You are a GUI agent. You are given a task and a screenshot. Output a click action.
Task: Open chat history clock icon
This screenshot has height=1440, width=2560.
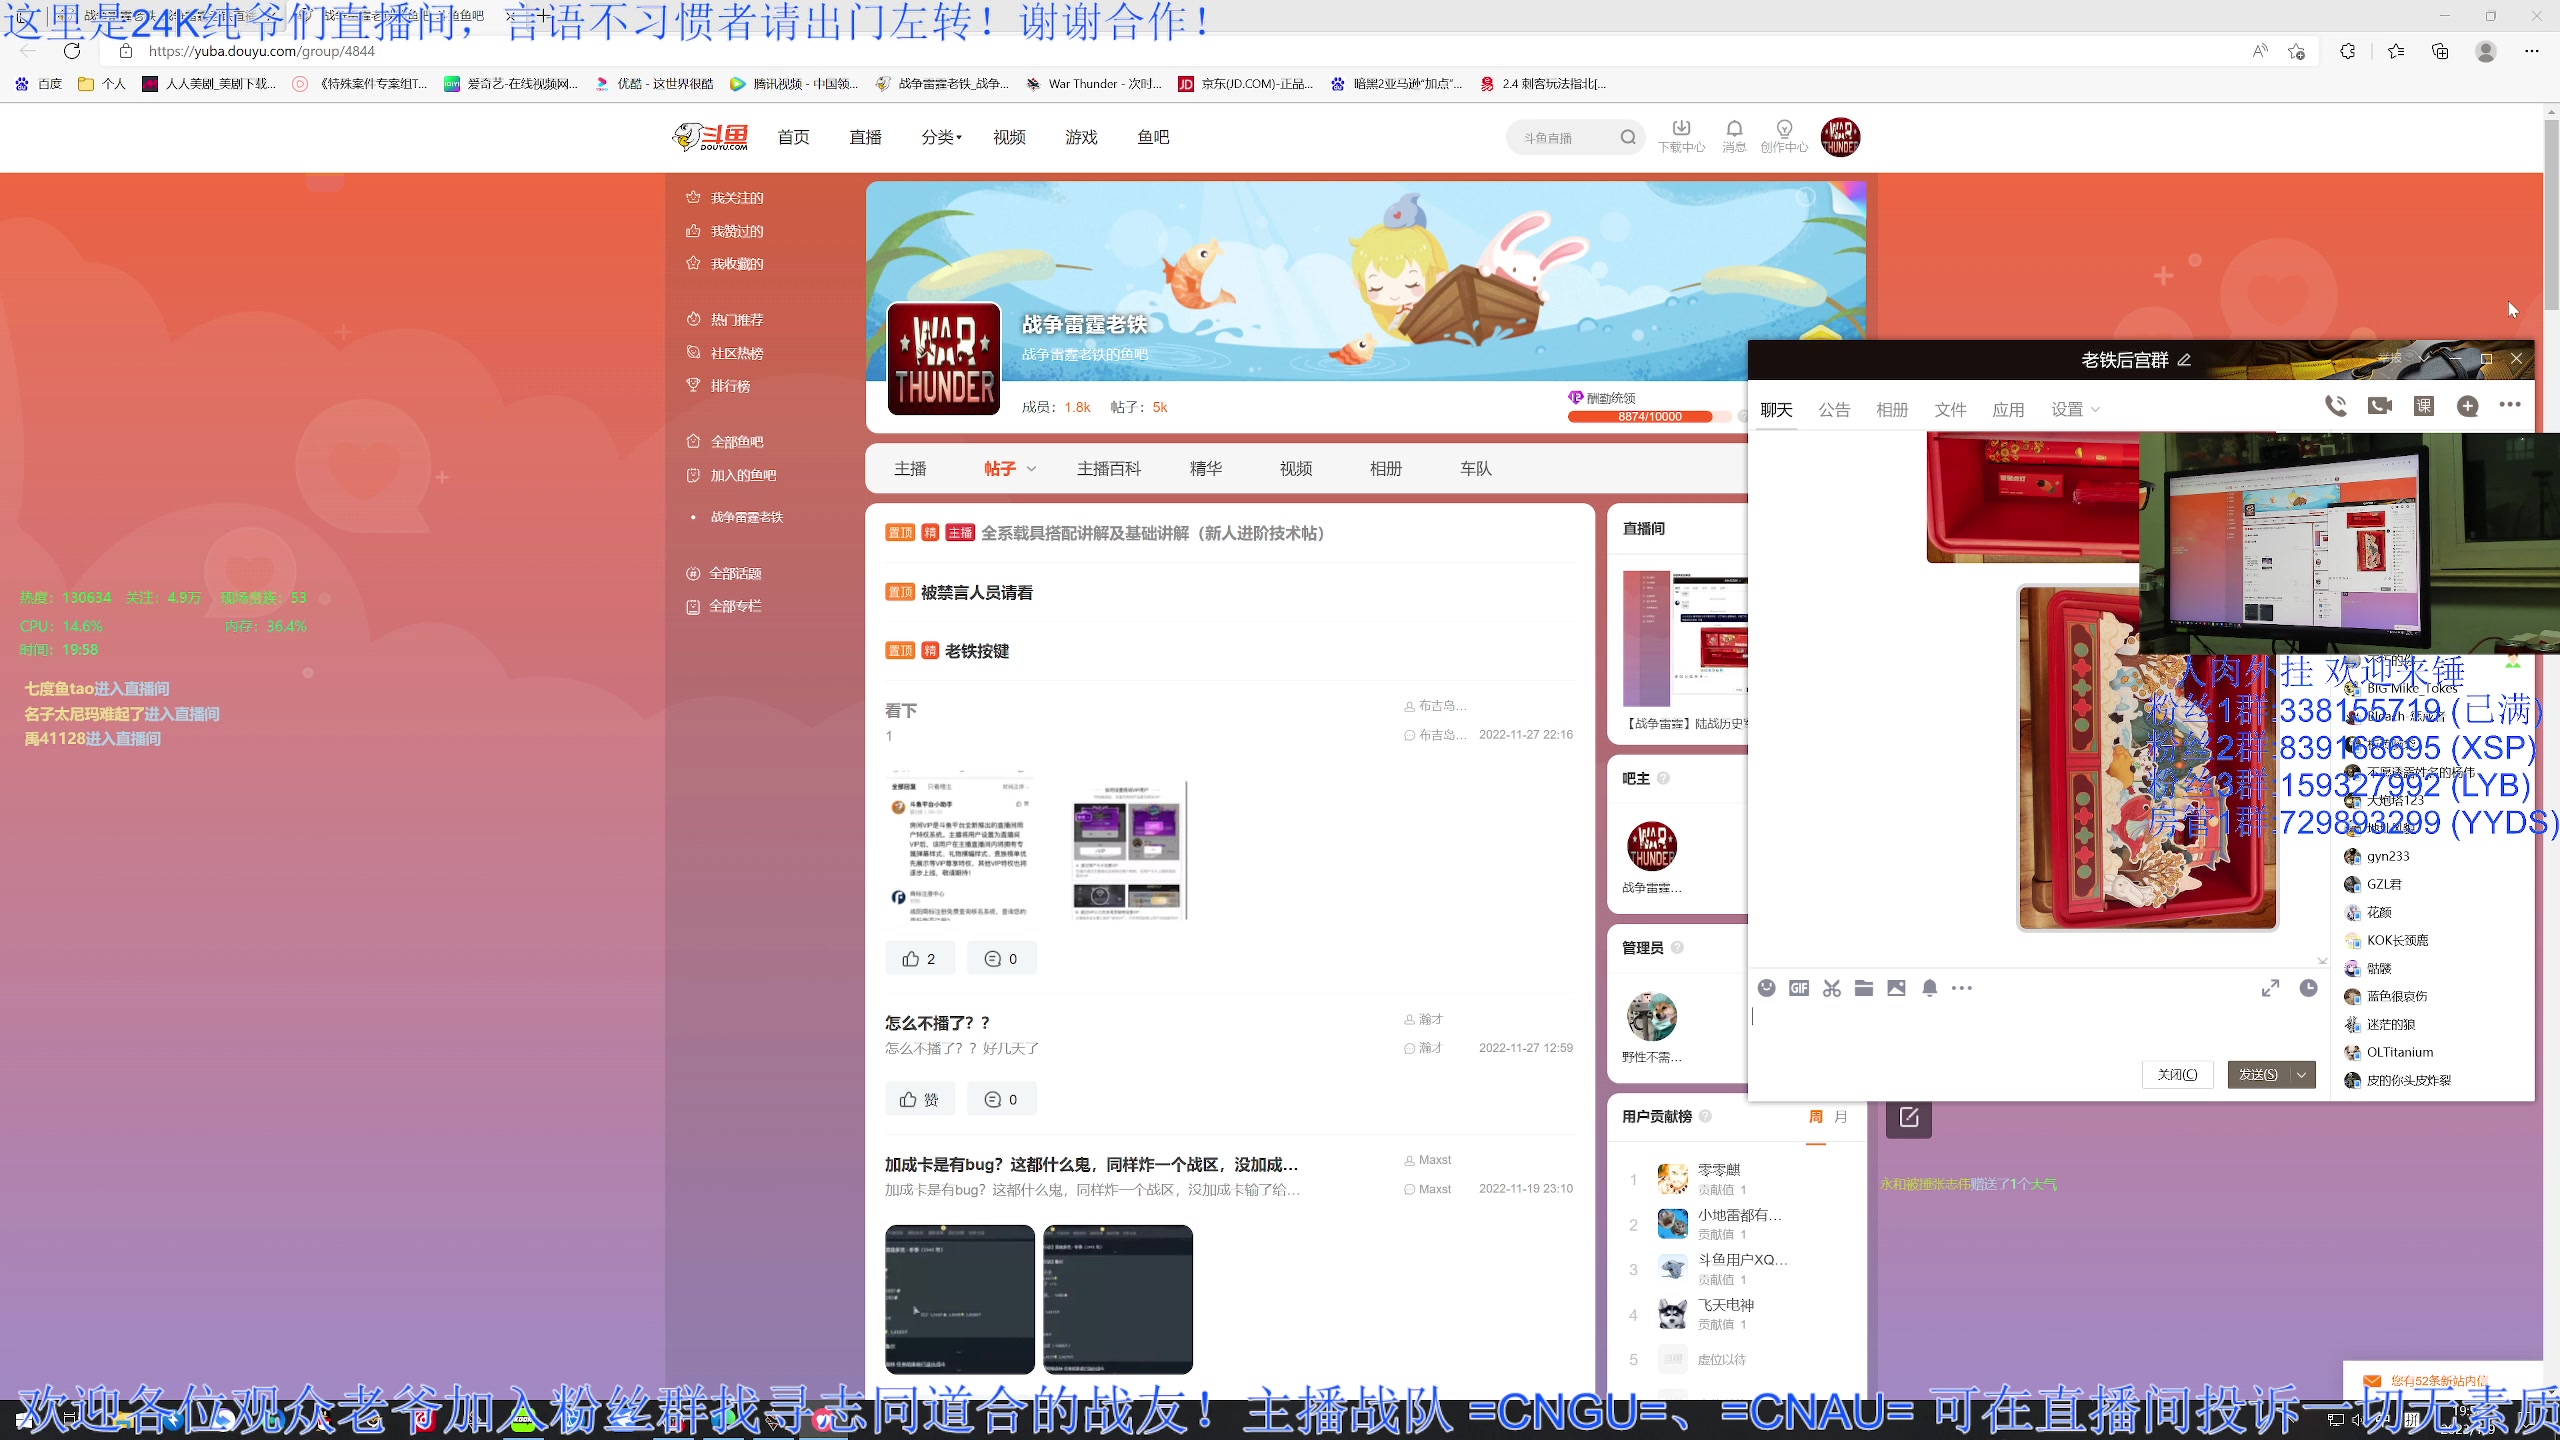pos(2308,988)
